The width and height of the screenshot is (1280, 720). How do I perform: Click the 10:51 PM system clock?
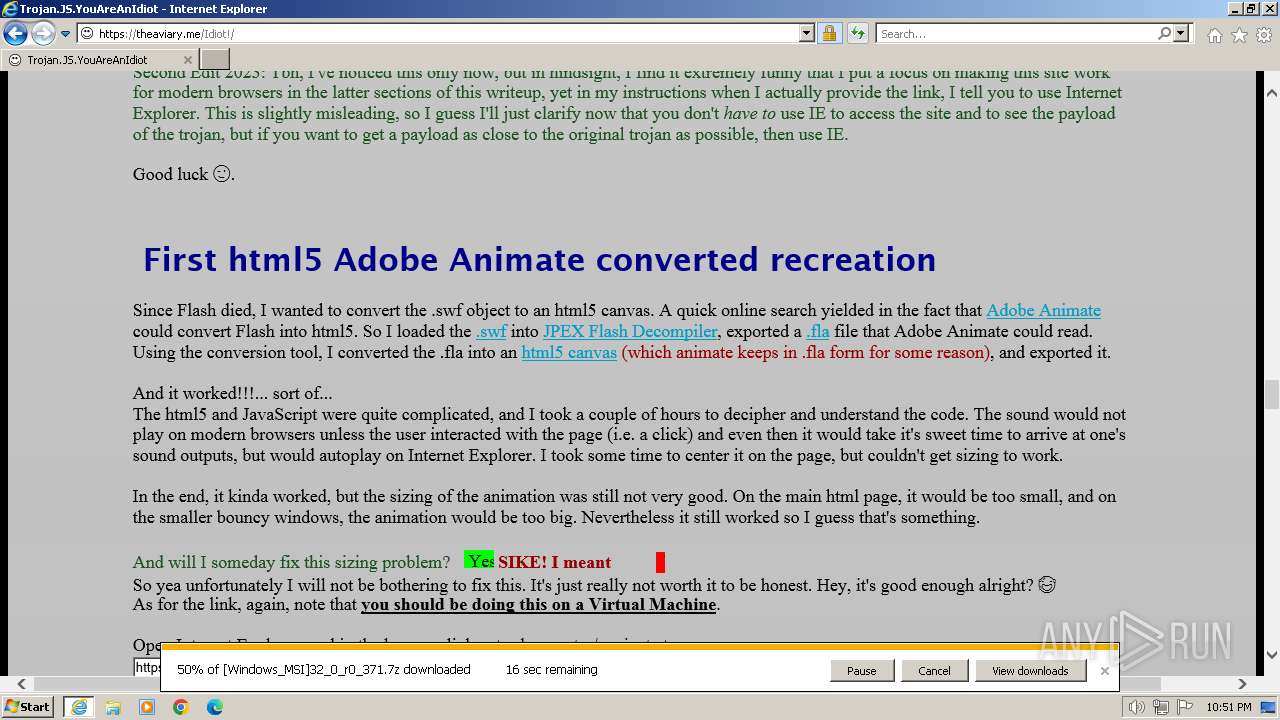pyautogui.click(x=1229, y=707)
